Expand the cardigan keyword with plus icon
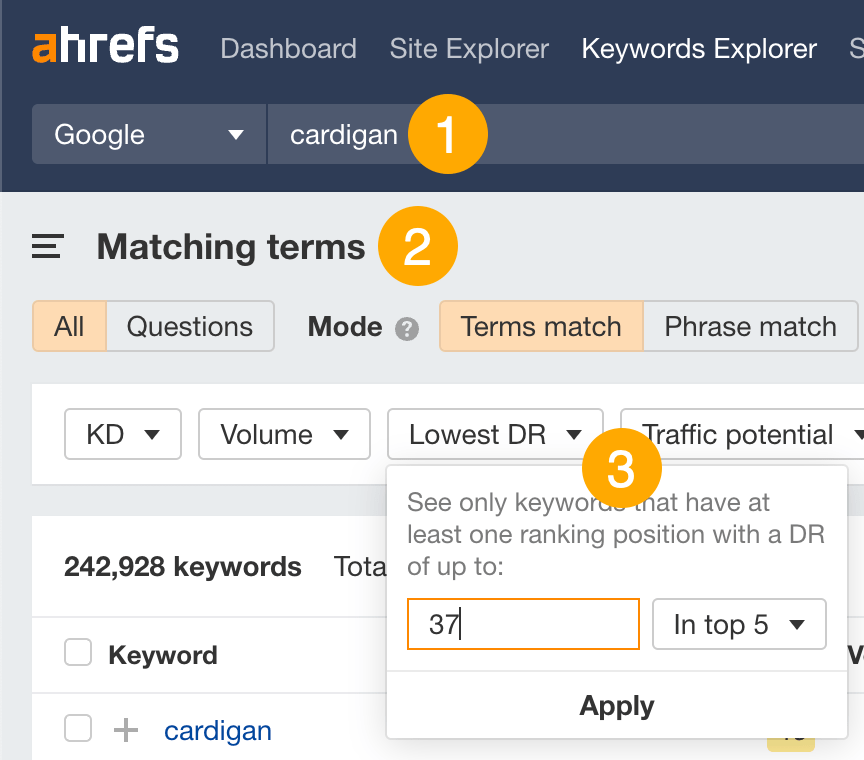864x760 pixels. point(125,730)
